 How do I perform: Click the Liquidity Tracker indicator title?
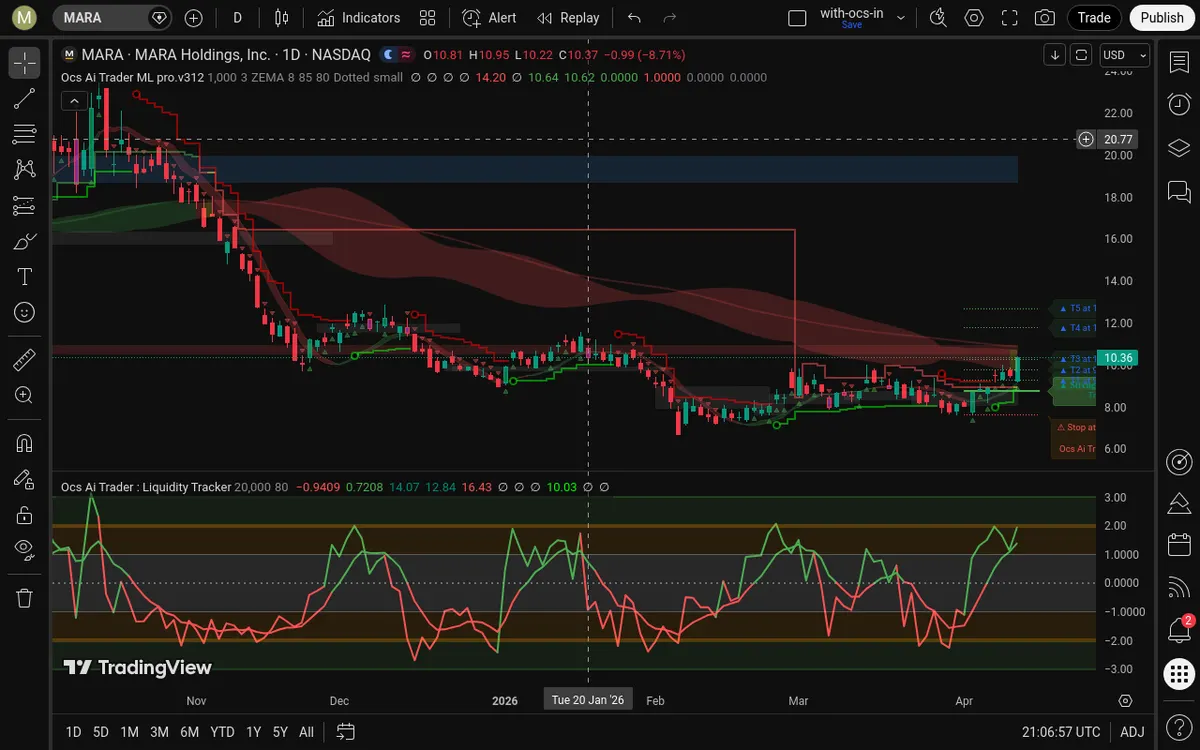click(146, 487)
